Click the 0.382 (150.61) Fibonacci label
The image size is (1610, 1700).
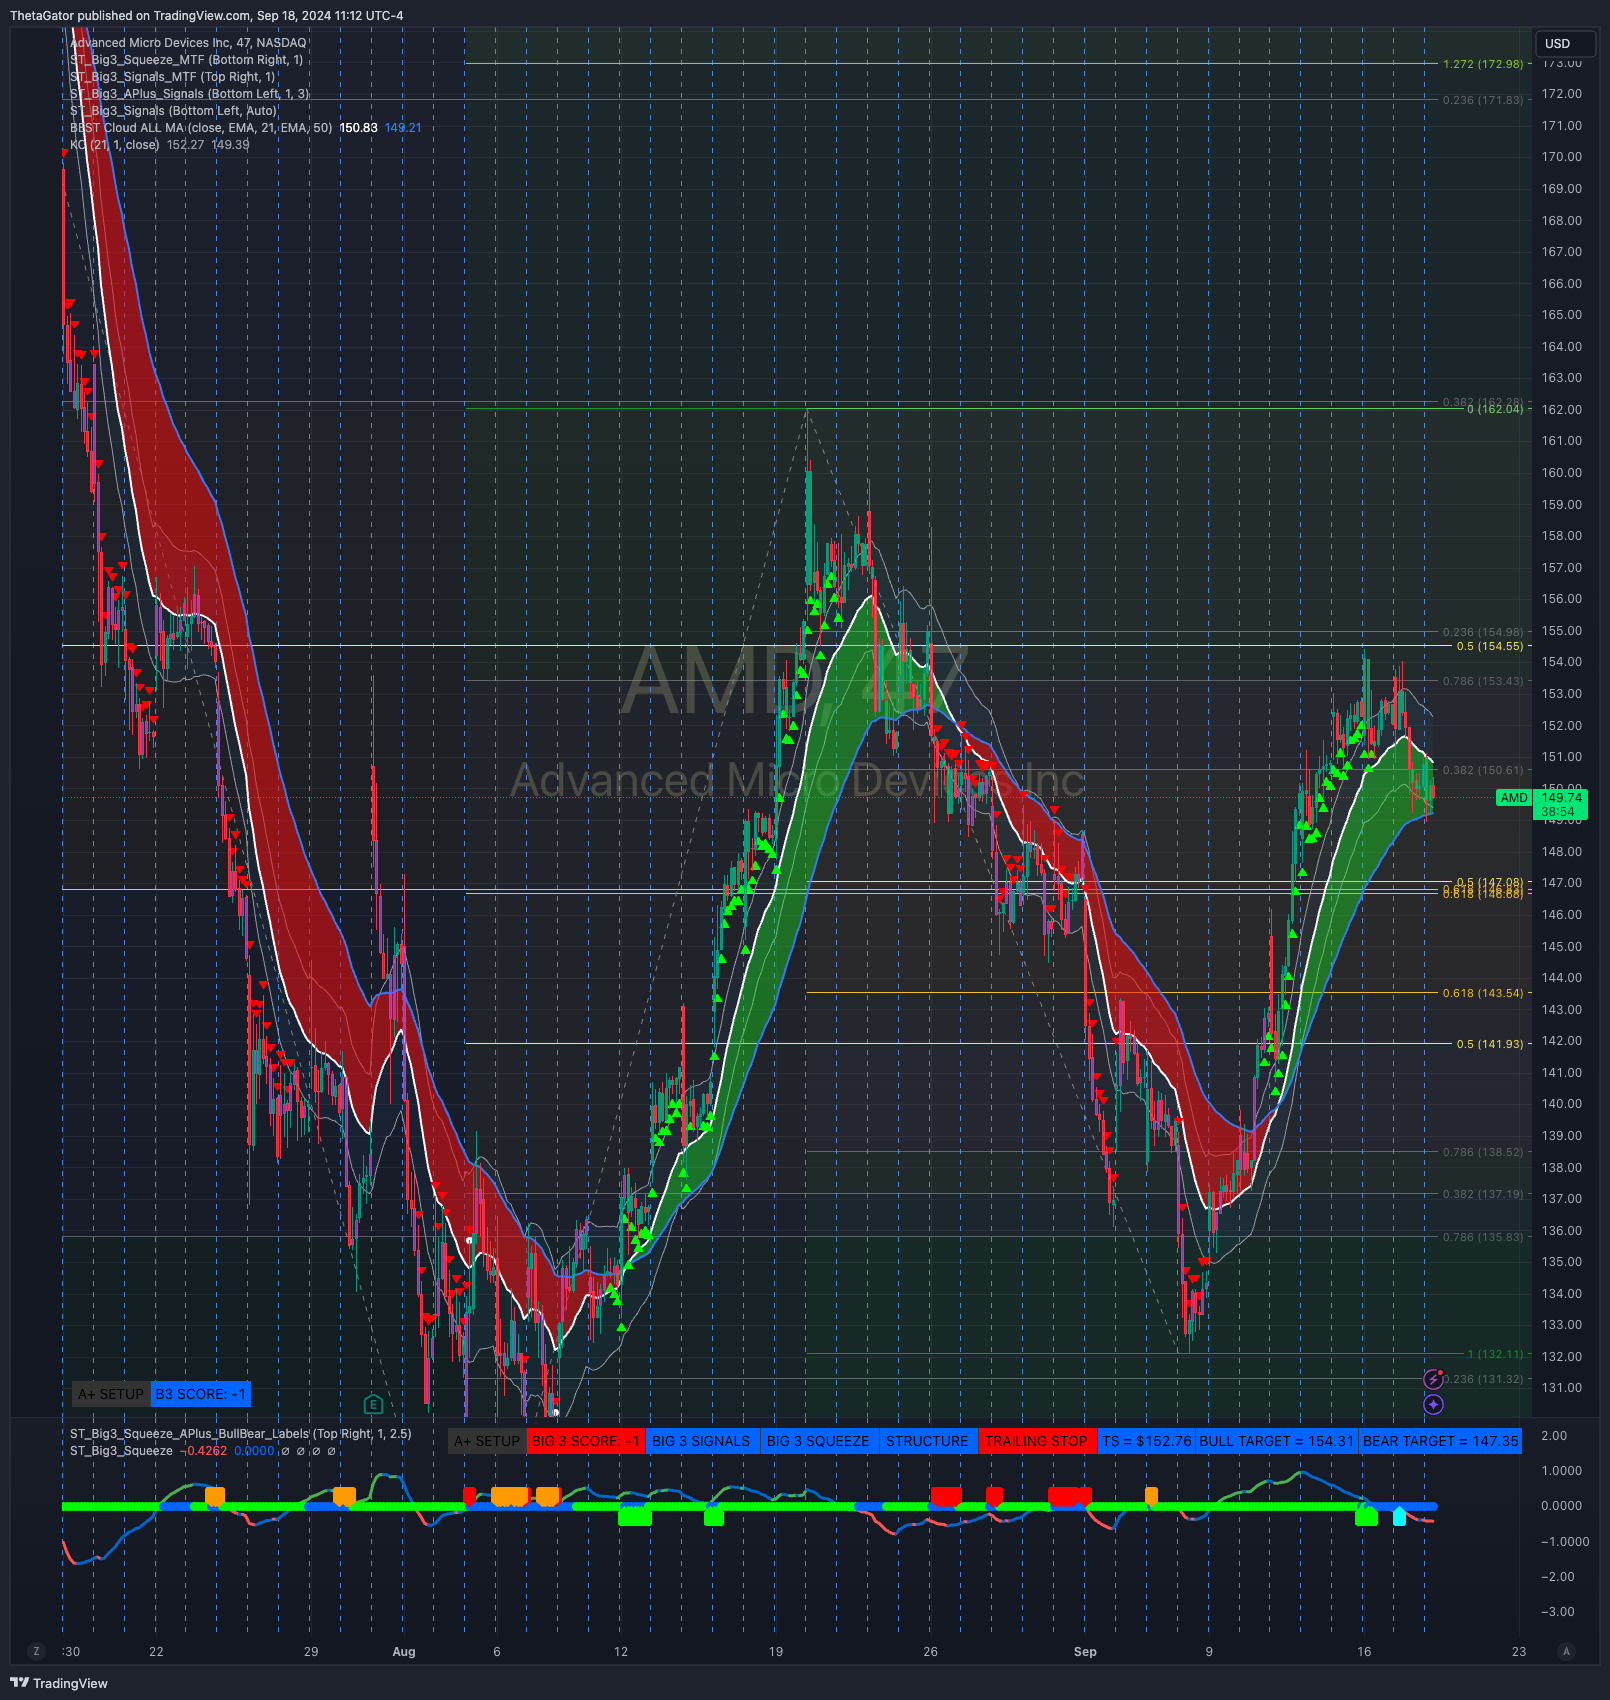point(1483,770)
